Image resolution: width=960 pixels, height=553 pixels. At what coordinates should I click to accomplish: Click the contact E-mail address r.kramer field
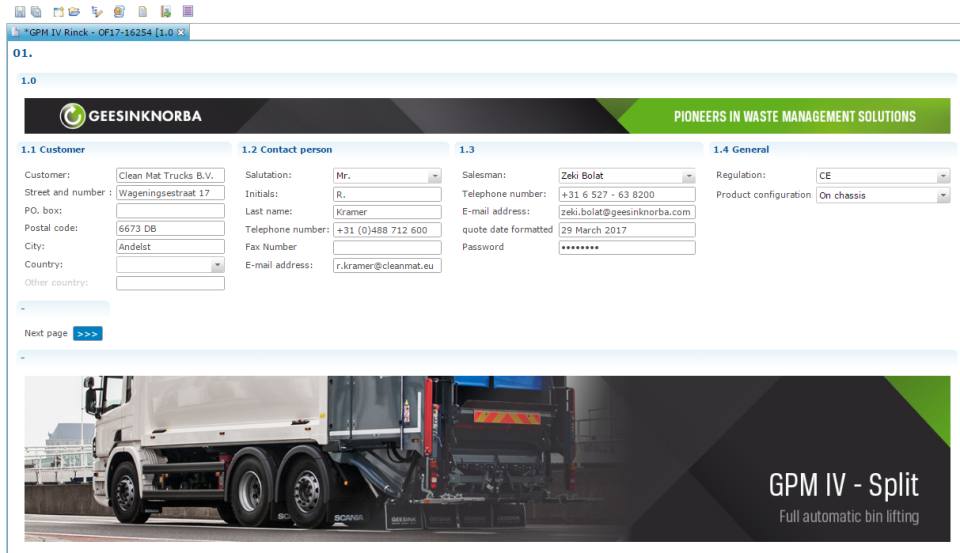pos(387,266)
